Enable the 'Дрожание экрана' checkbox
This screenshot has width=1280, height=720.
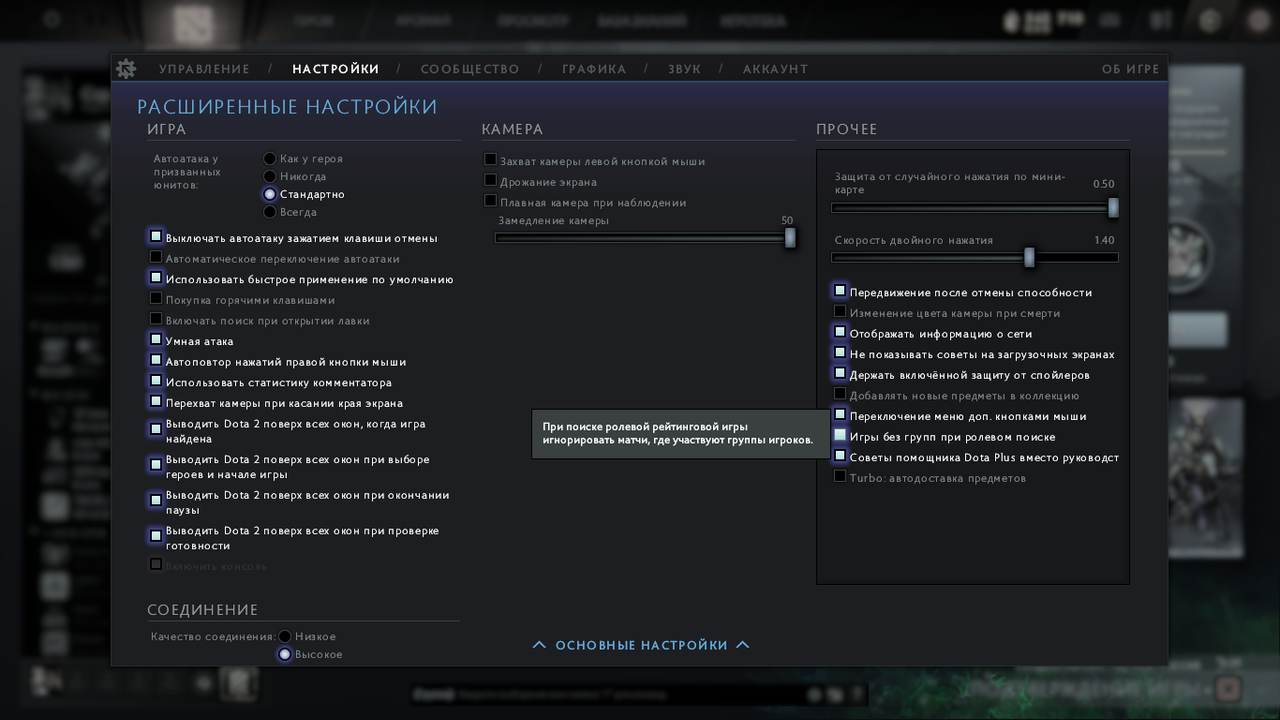click(x=490, y=181)
